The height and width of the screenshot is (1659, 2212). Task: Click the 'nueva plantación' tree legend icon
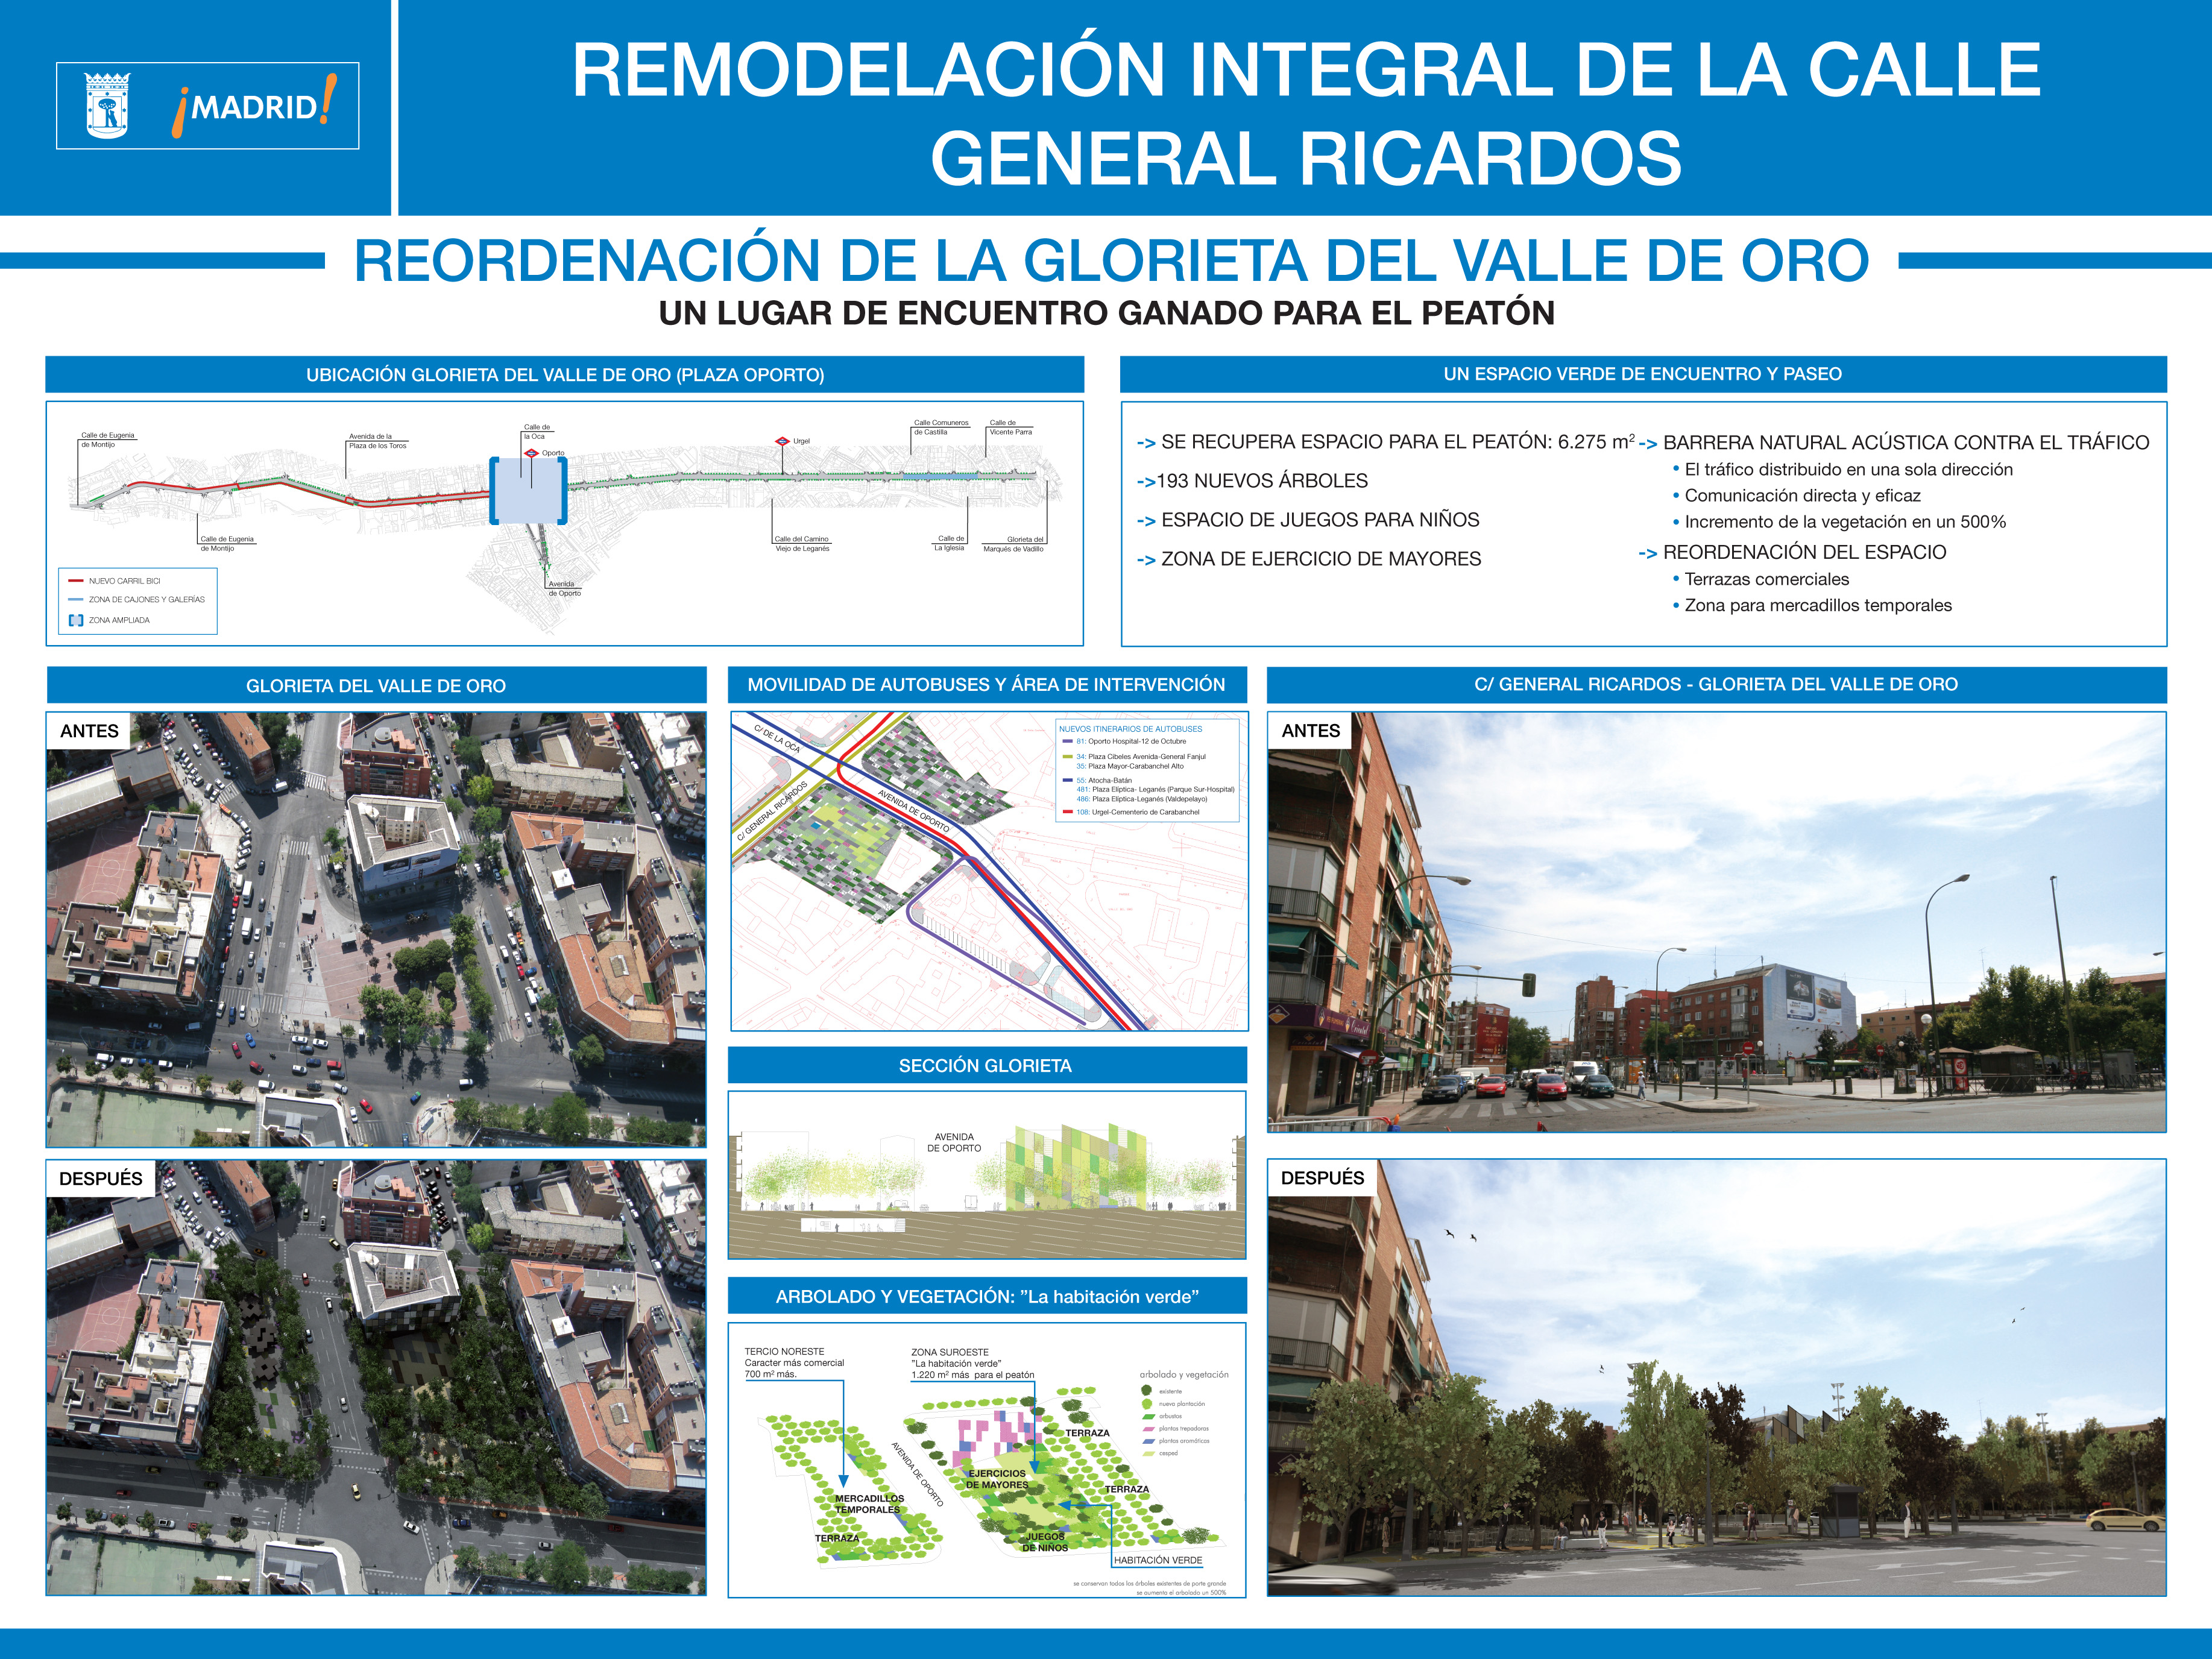[1146, 1404]
